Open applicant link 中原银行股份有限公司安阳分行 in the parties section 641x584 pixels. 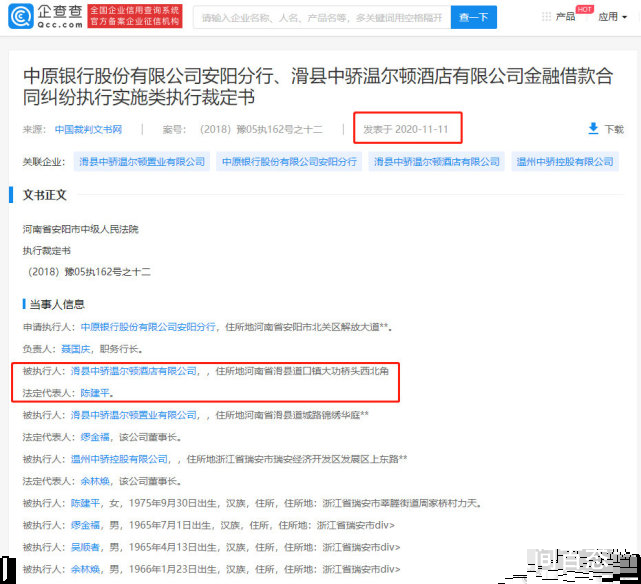tap(148, 327)
